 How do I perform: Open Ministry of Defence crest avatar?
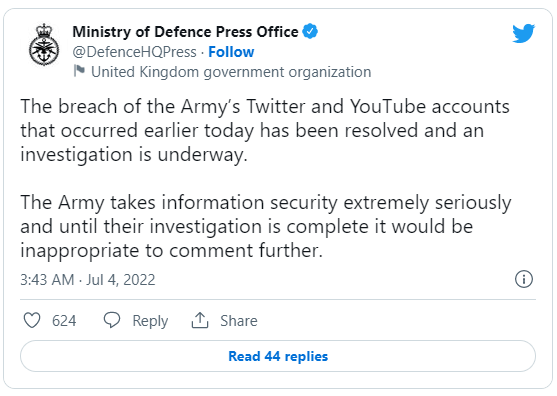pyautogui.click(x=44, y=45)
